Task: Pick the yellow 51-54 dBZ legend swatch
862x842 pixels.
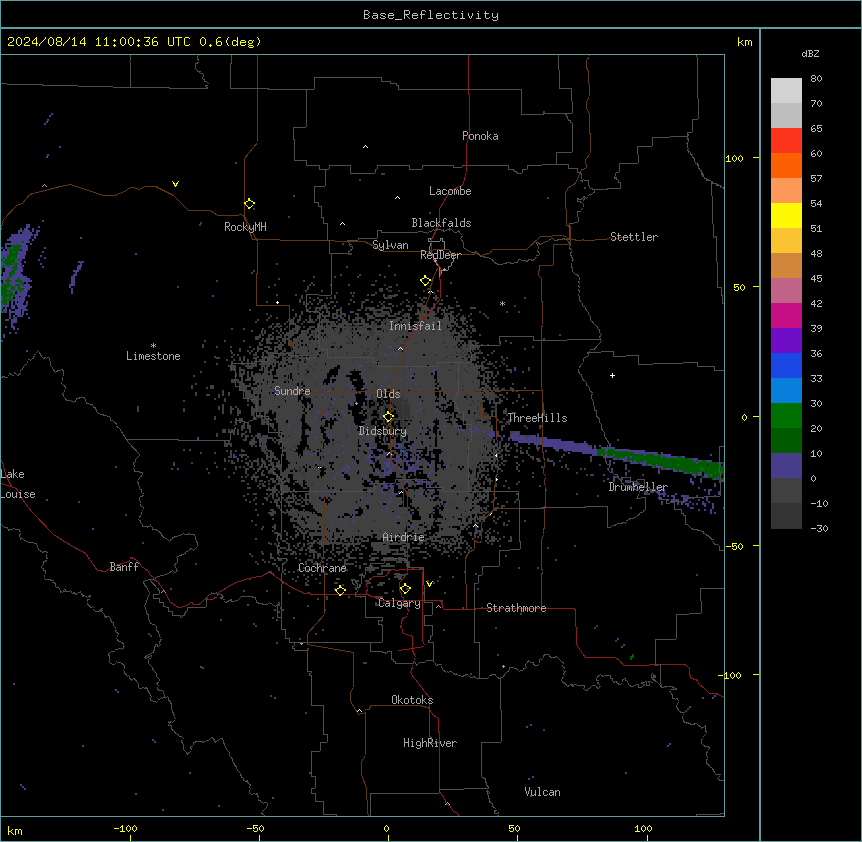Action: [x=786, y=215]
